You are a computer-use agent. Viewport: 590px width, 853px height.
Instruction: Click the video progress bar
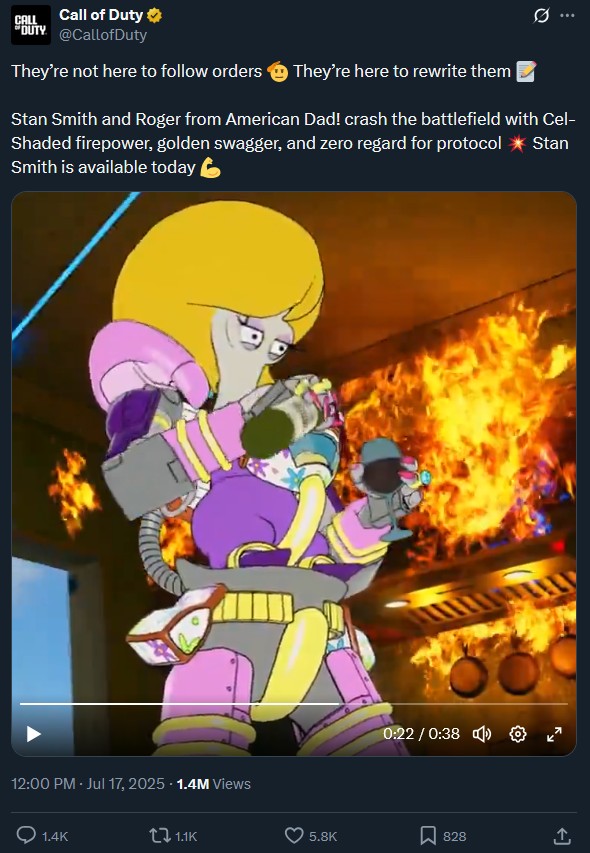[x=294, y=703]
